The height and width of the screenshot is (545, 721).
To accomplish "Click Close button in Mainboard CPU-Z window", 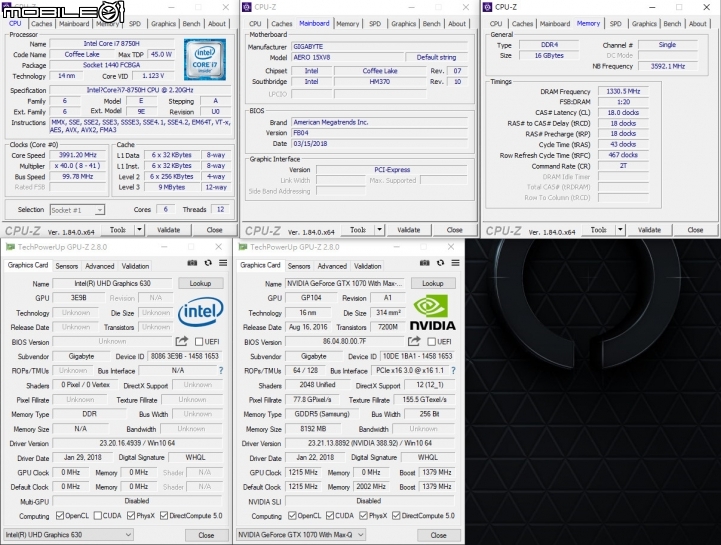I will [x=454, y=229].
